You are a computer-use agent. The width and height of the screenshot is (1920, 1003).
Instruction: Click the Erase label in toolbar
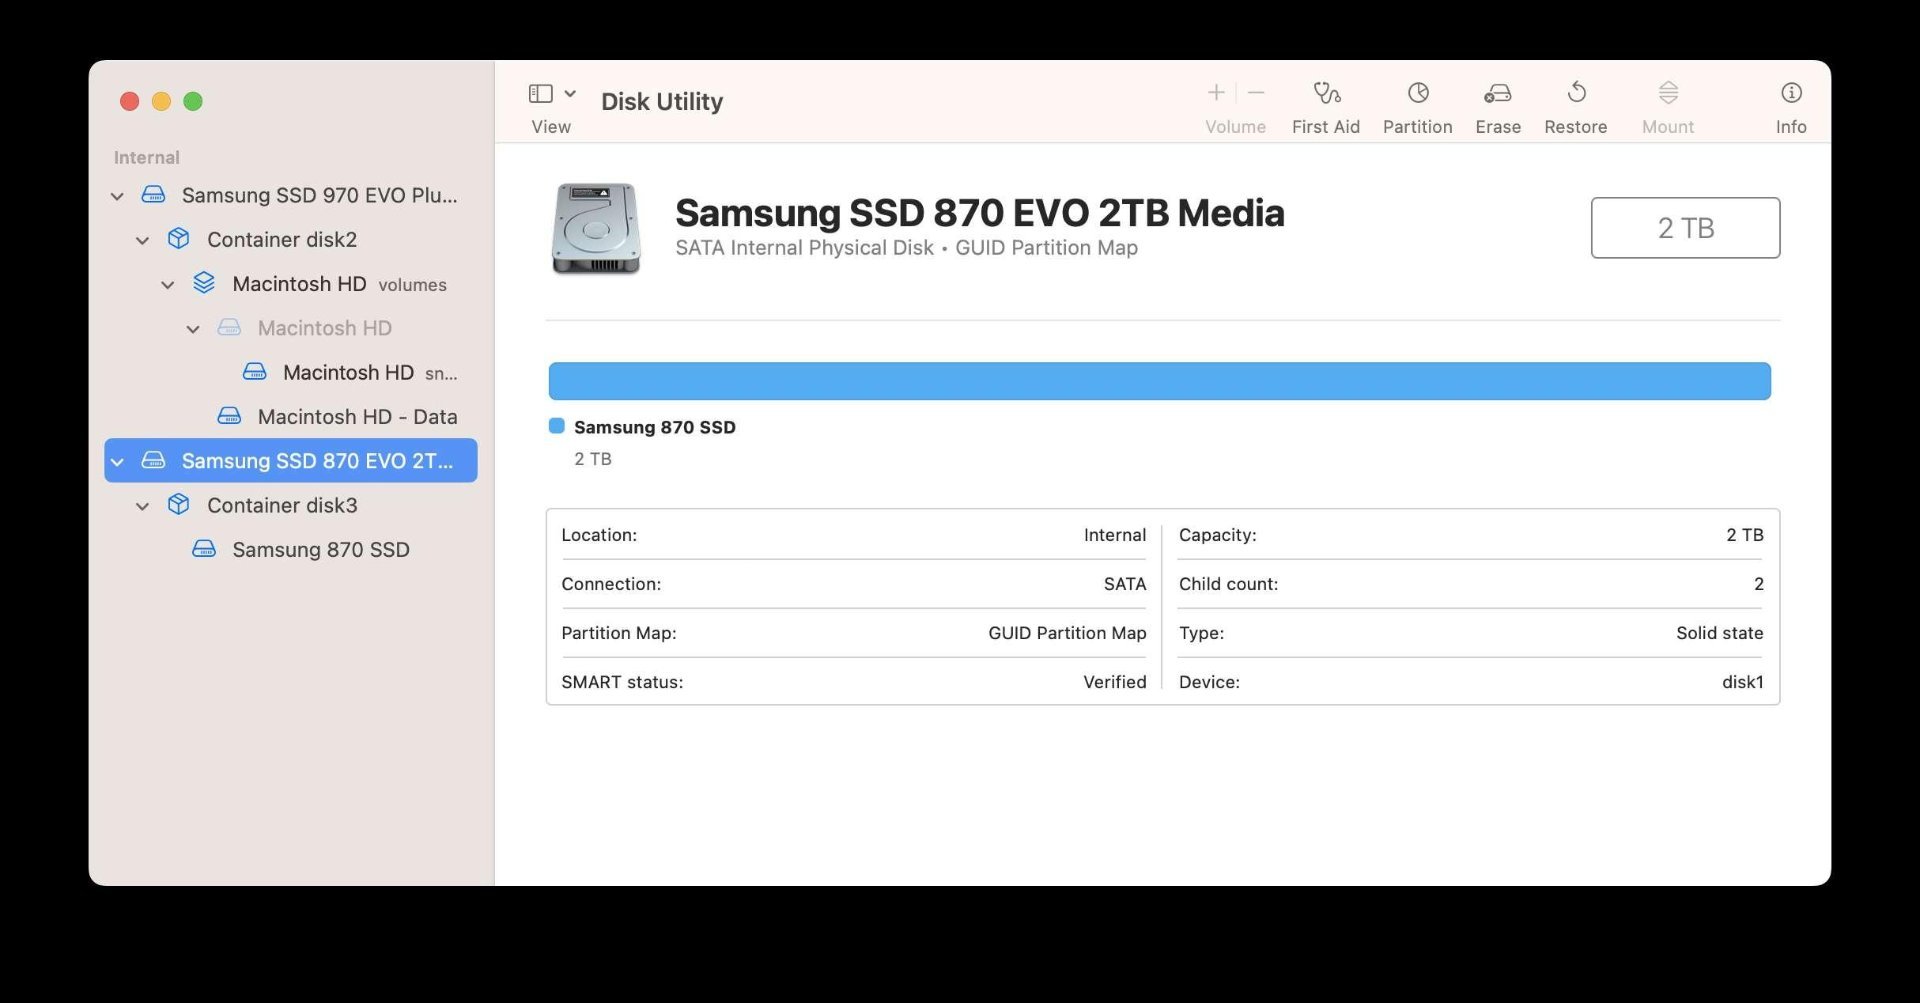pyautogui.click(x=1498, y=127)
